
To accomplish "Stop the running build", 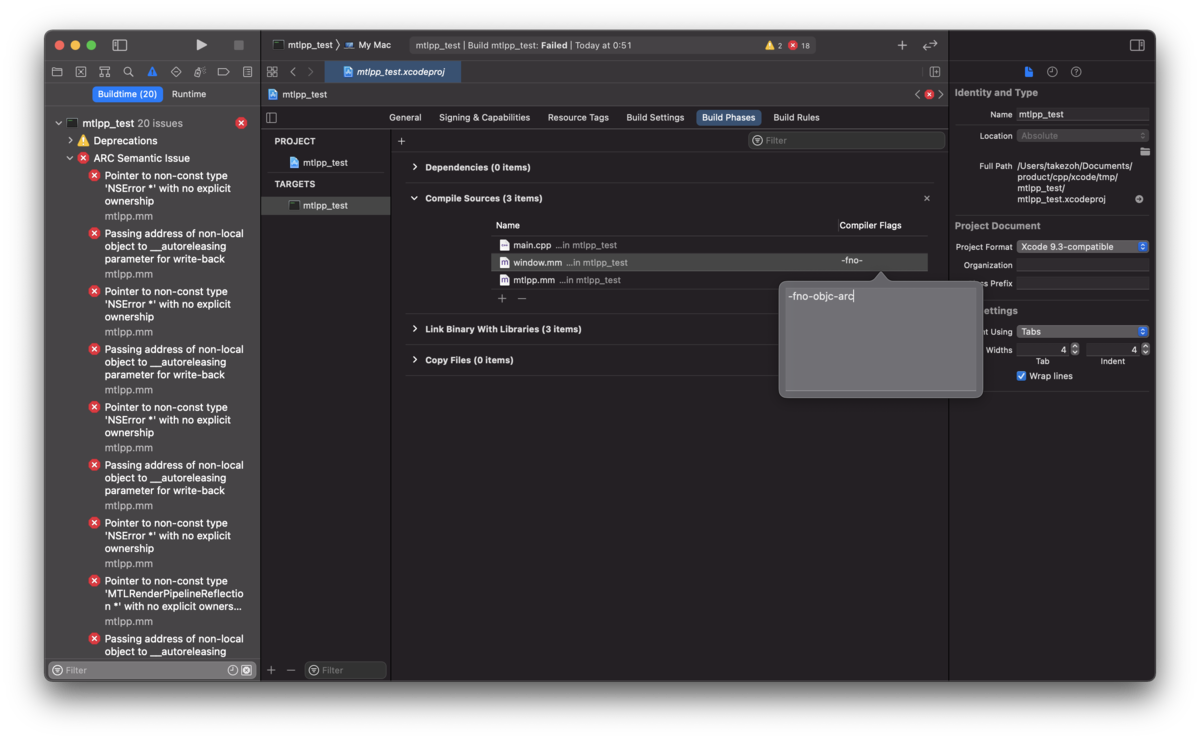I will point(238,45).
